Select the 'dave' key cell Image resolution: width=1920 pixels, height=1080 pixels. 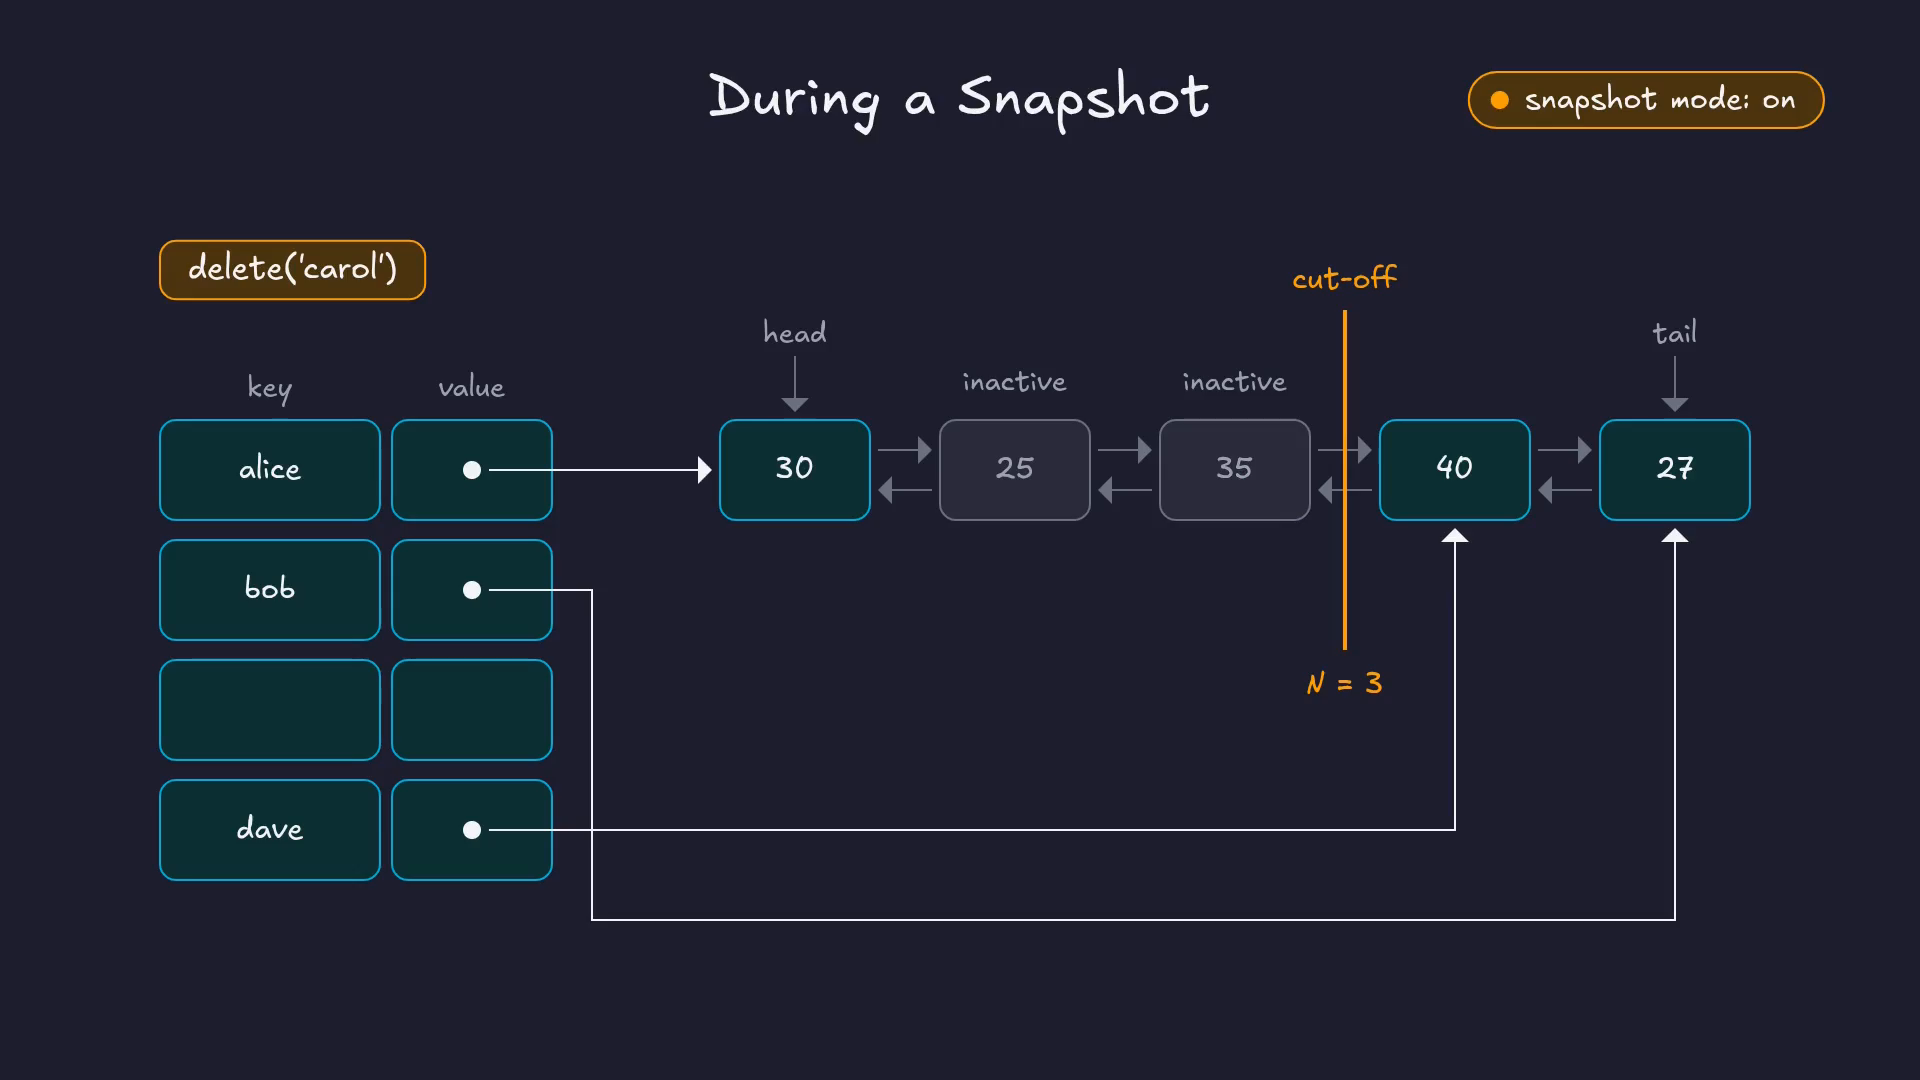pyautogui.click(x=270, y=830)
